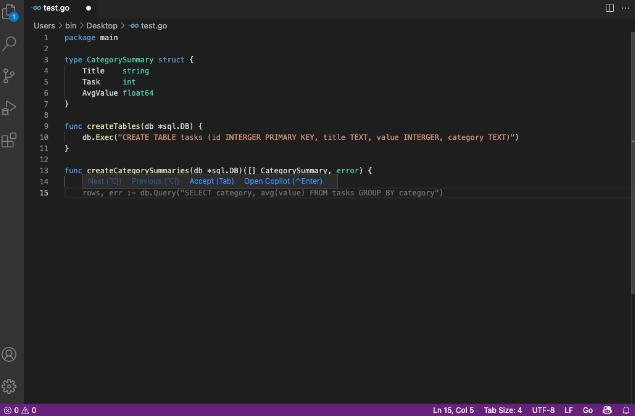
Task: Click the Accounts icon
Action: click(10, 354)
